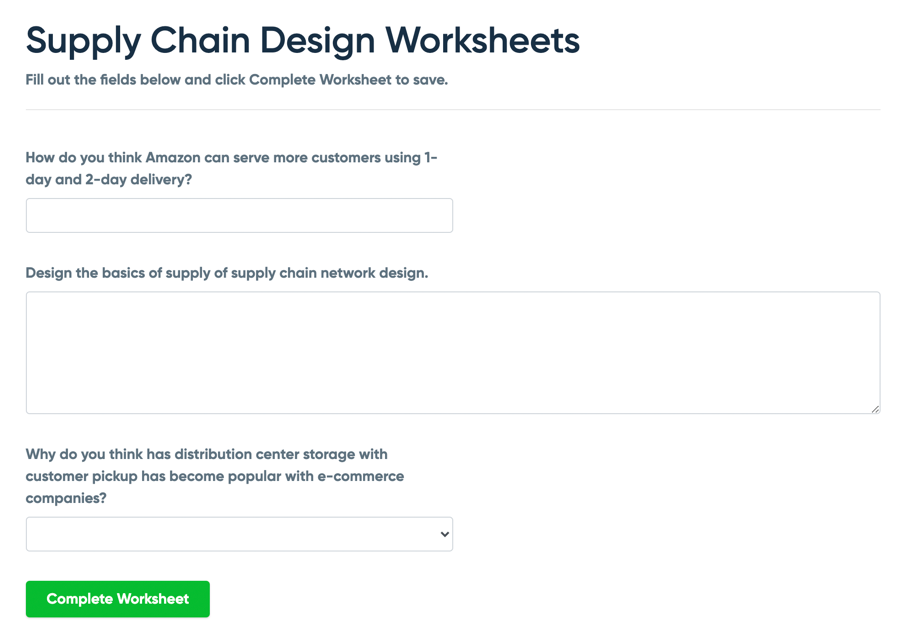Click the 'Design the basics' question label
The width and height of the screenshot is (900, 636).
coord(226,272)
